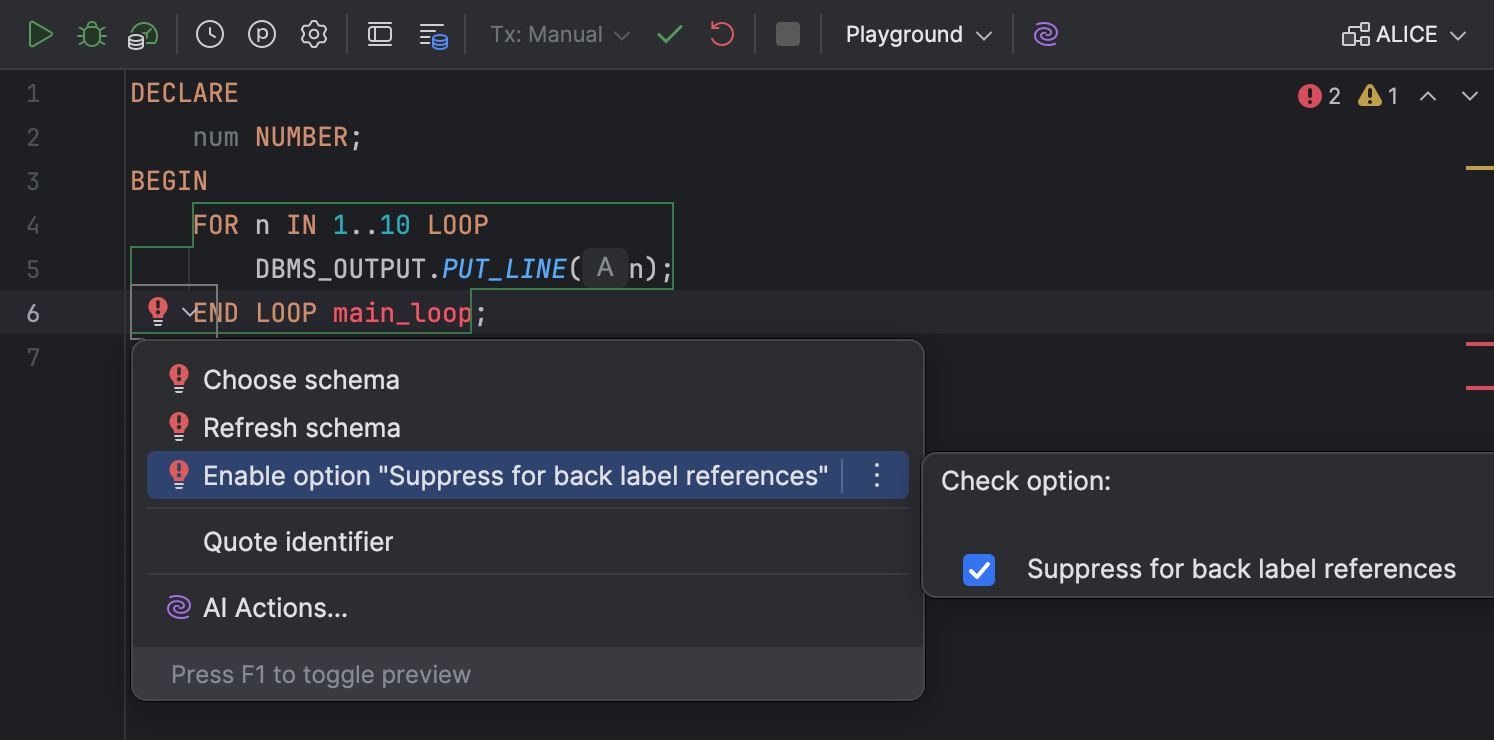Open the Explain Plan icon
Viewport: 1494px width, 740px height.
tap(143, 35)
